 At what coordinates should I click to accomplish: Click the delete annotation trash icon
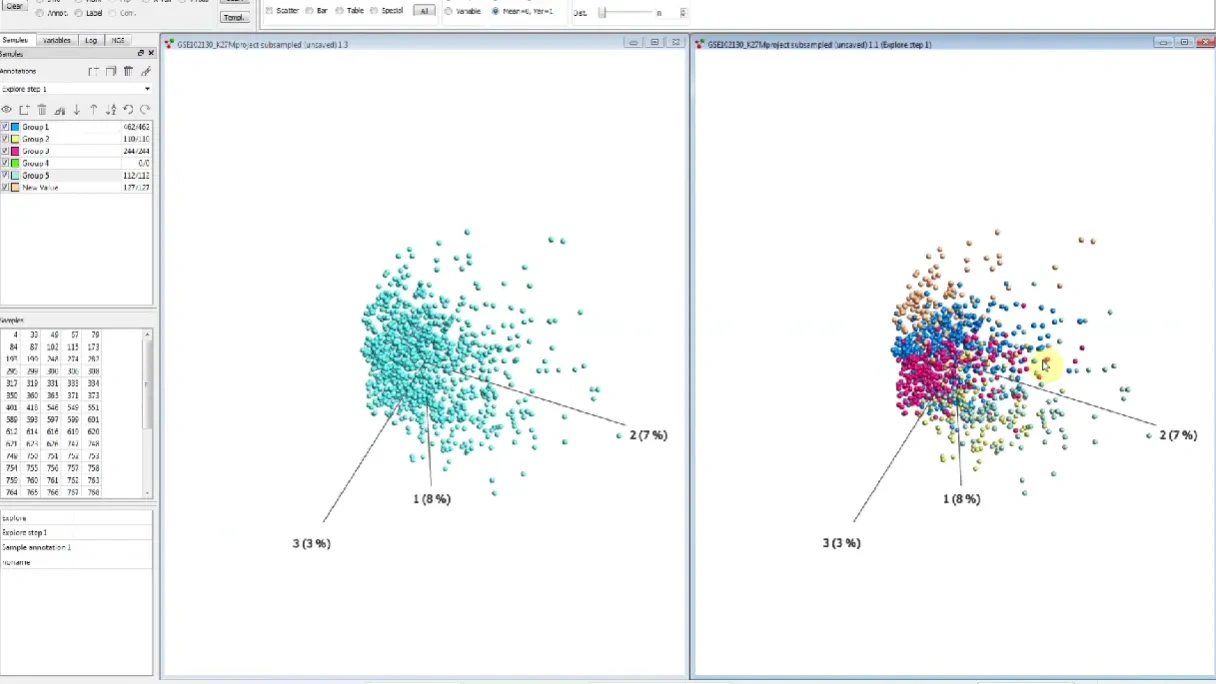coord(128,71)
